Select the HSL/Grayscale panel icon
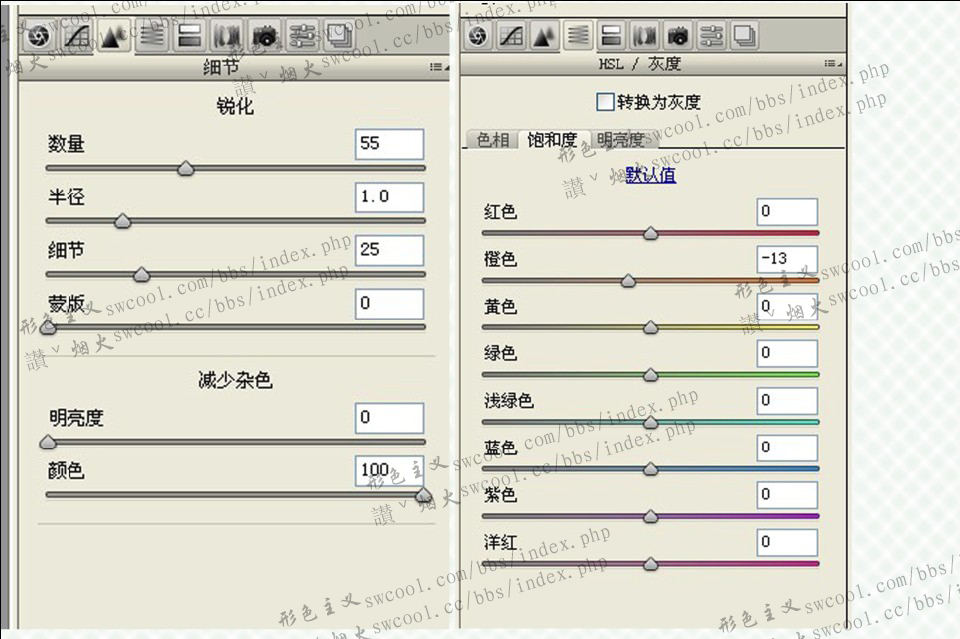This screenshot has height=639, width=960. click(578, 36)
